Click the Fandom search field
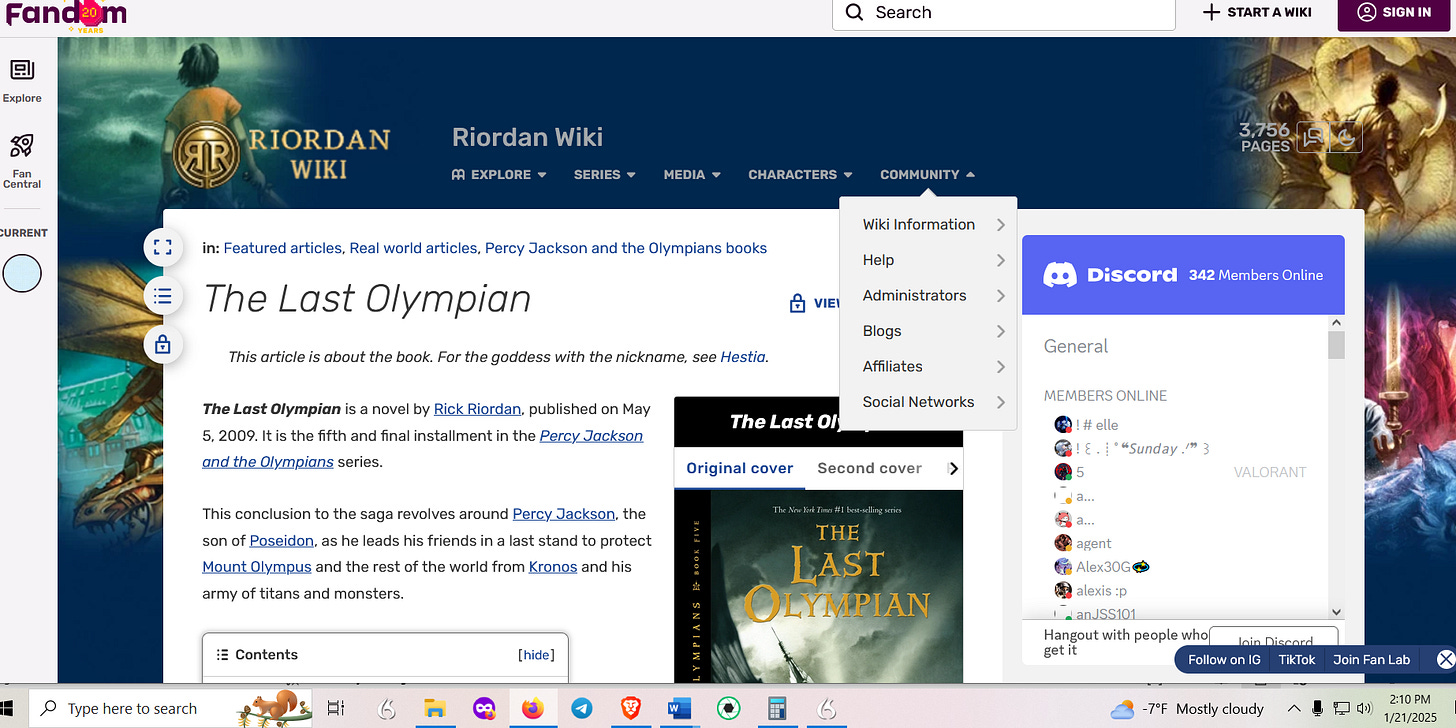Screen dimensions: 1456x728 (x=1003, y=13)
